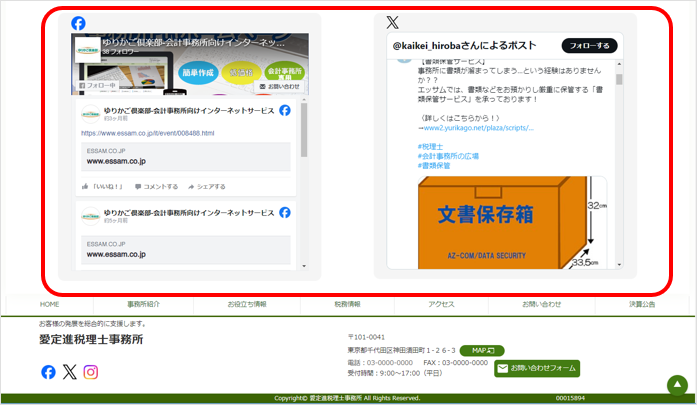Screen dimensions: 697x405
Task: Click Facebook feed scrollbar down arrow
Action: (x=304, y=266)
